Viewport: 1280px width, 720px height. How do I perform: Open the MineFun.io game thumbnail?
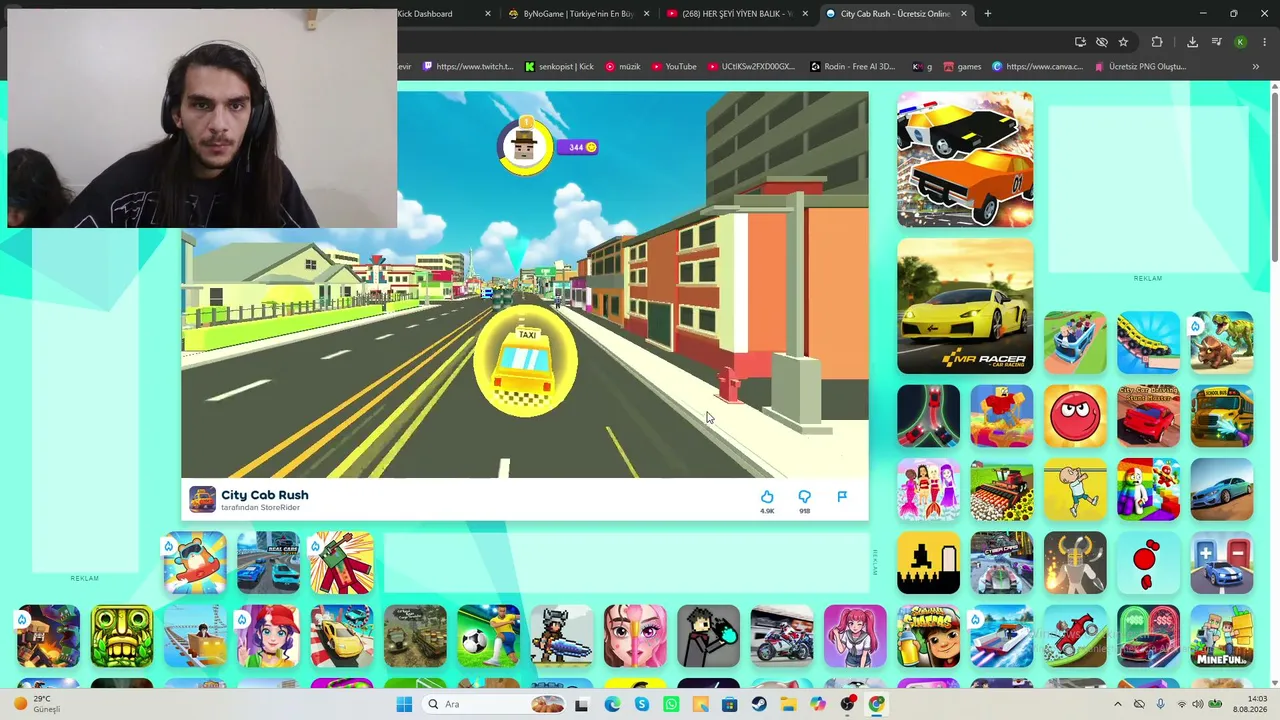coord(1222,636)
